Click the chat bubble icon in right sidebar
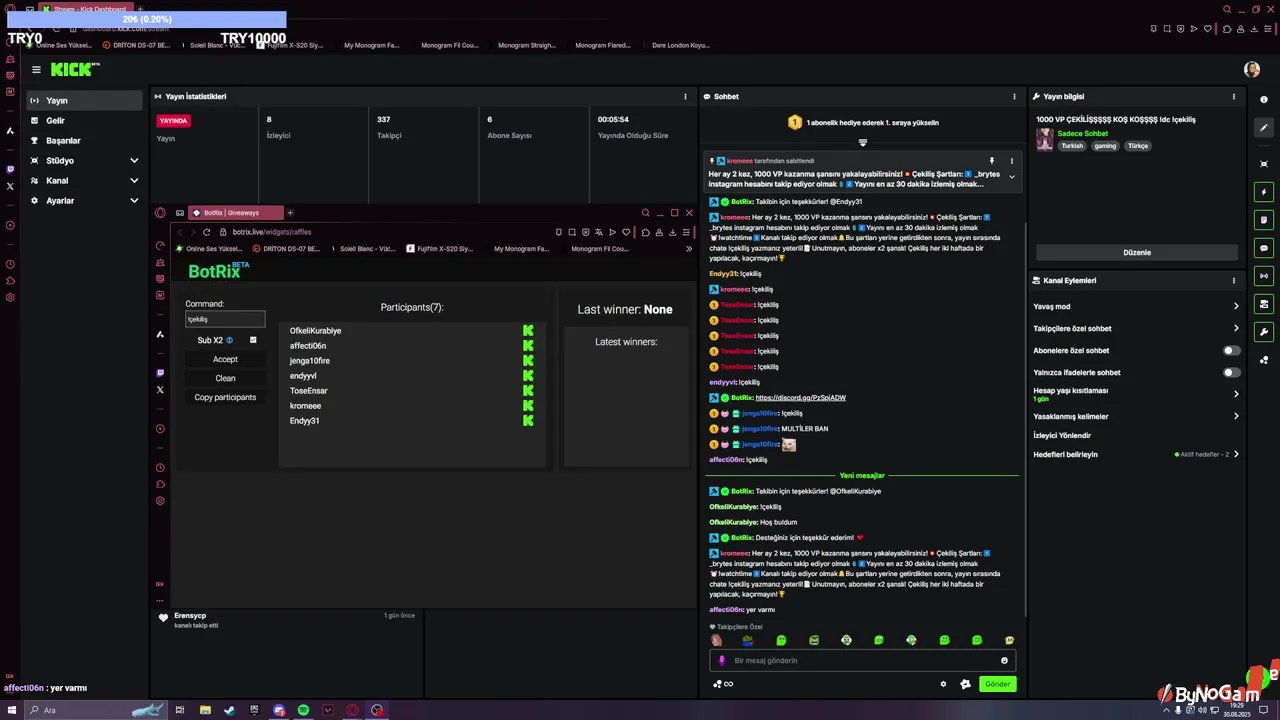The width and height of the screenshot is (1280, 720). click(1264, 248)
